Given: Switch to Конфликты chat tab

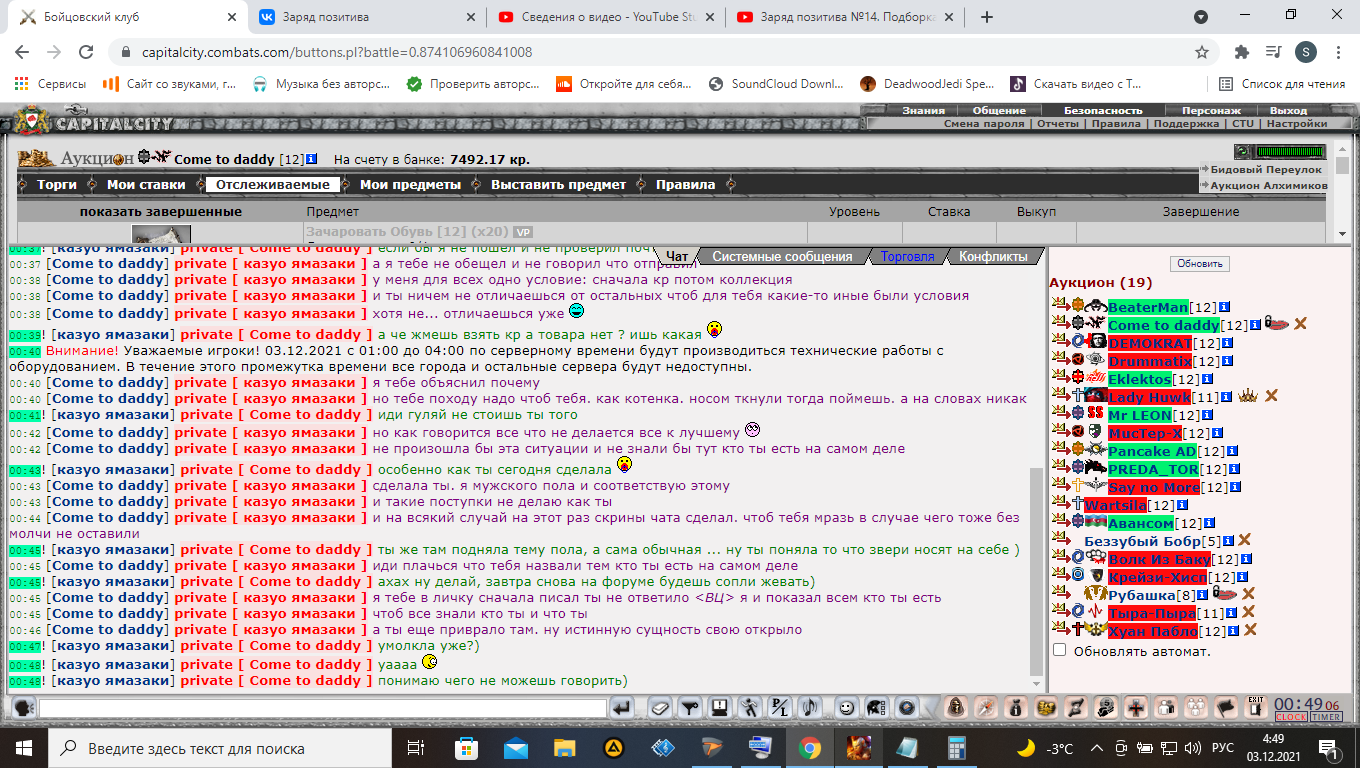Looking at the screenshot, I should pos(993,257).
